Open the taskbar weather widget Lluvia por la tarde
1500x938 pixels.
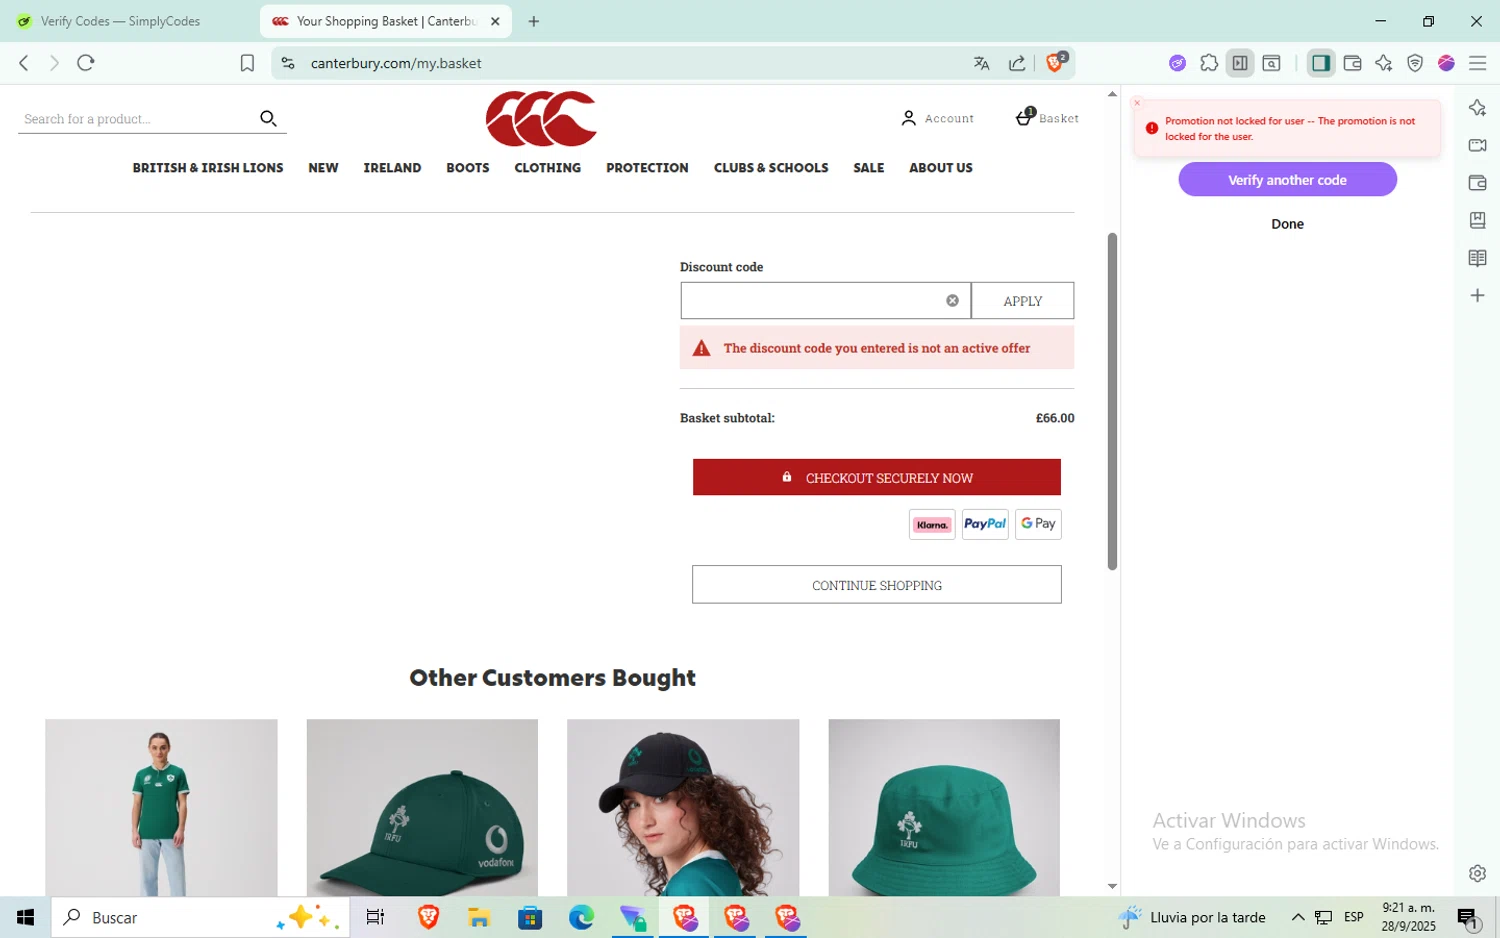click(1192, 917)
